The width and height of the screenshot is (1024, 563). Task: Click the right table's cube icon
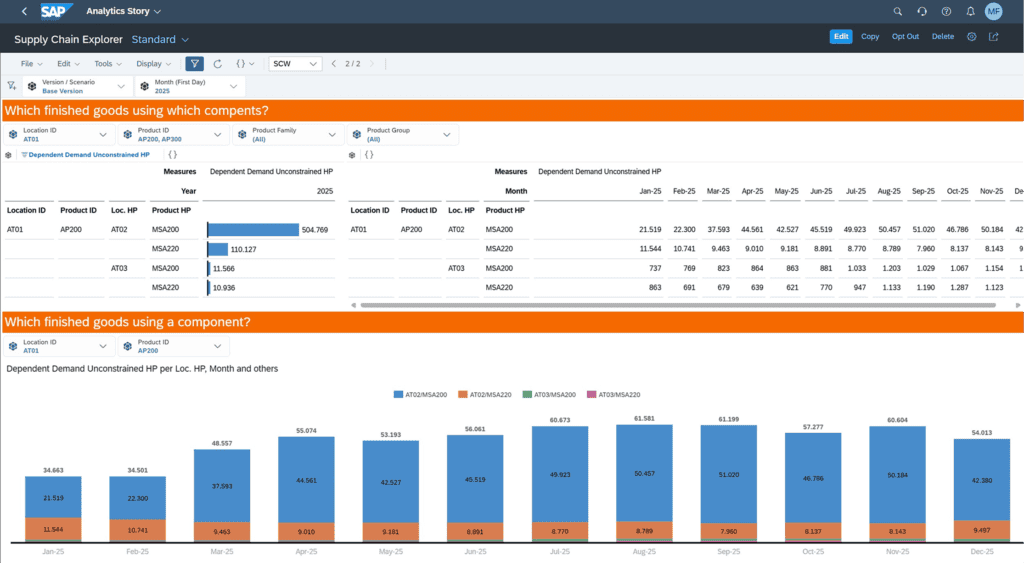pos(352,155)
